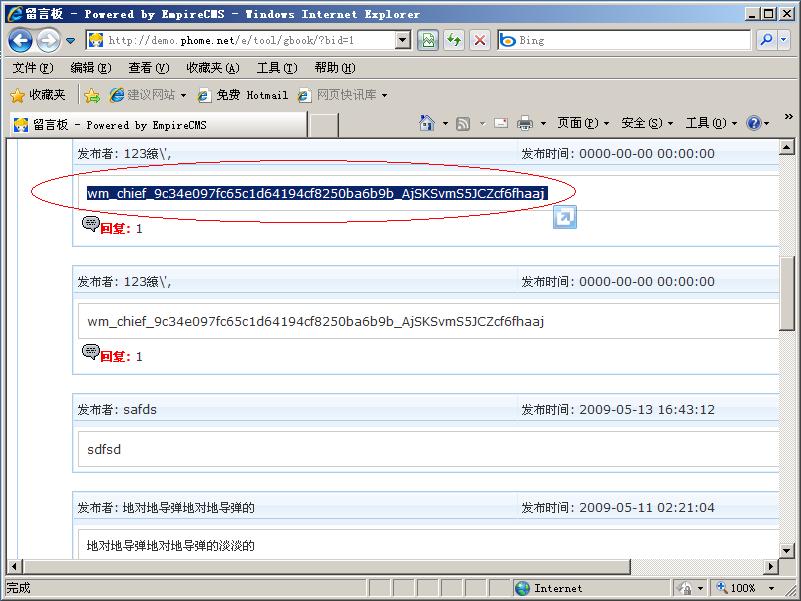Select the 留言板 - Powered by EmpireCMS tab
This screenshot has width=801, height=601.
click(158, 125)
